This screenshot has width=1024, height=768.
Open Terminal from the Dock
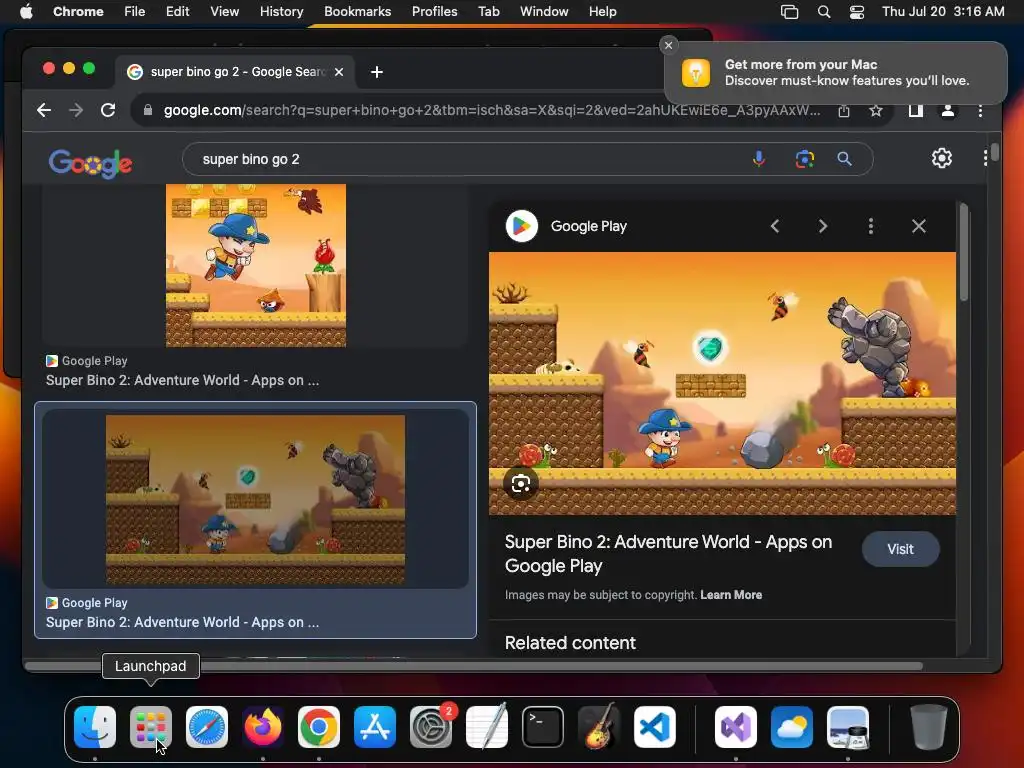[x=543, y=727]
